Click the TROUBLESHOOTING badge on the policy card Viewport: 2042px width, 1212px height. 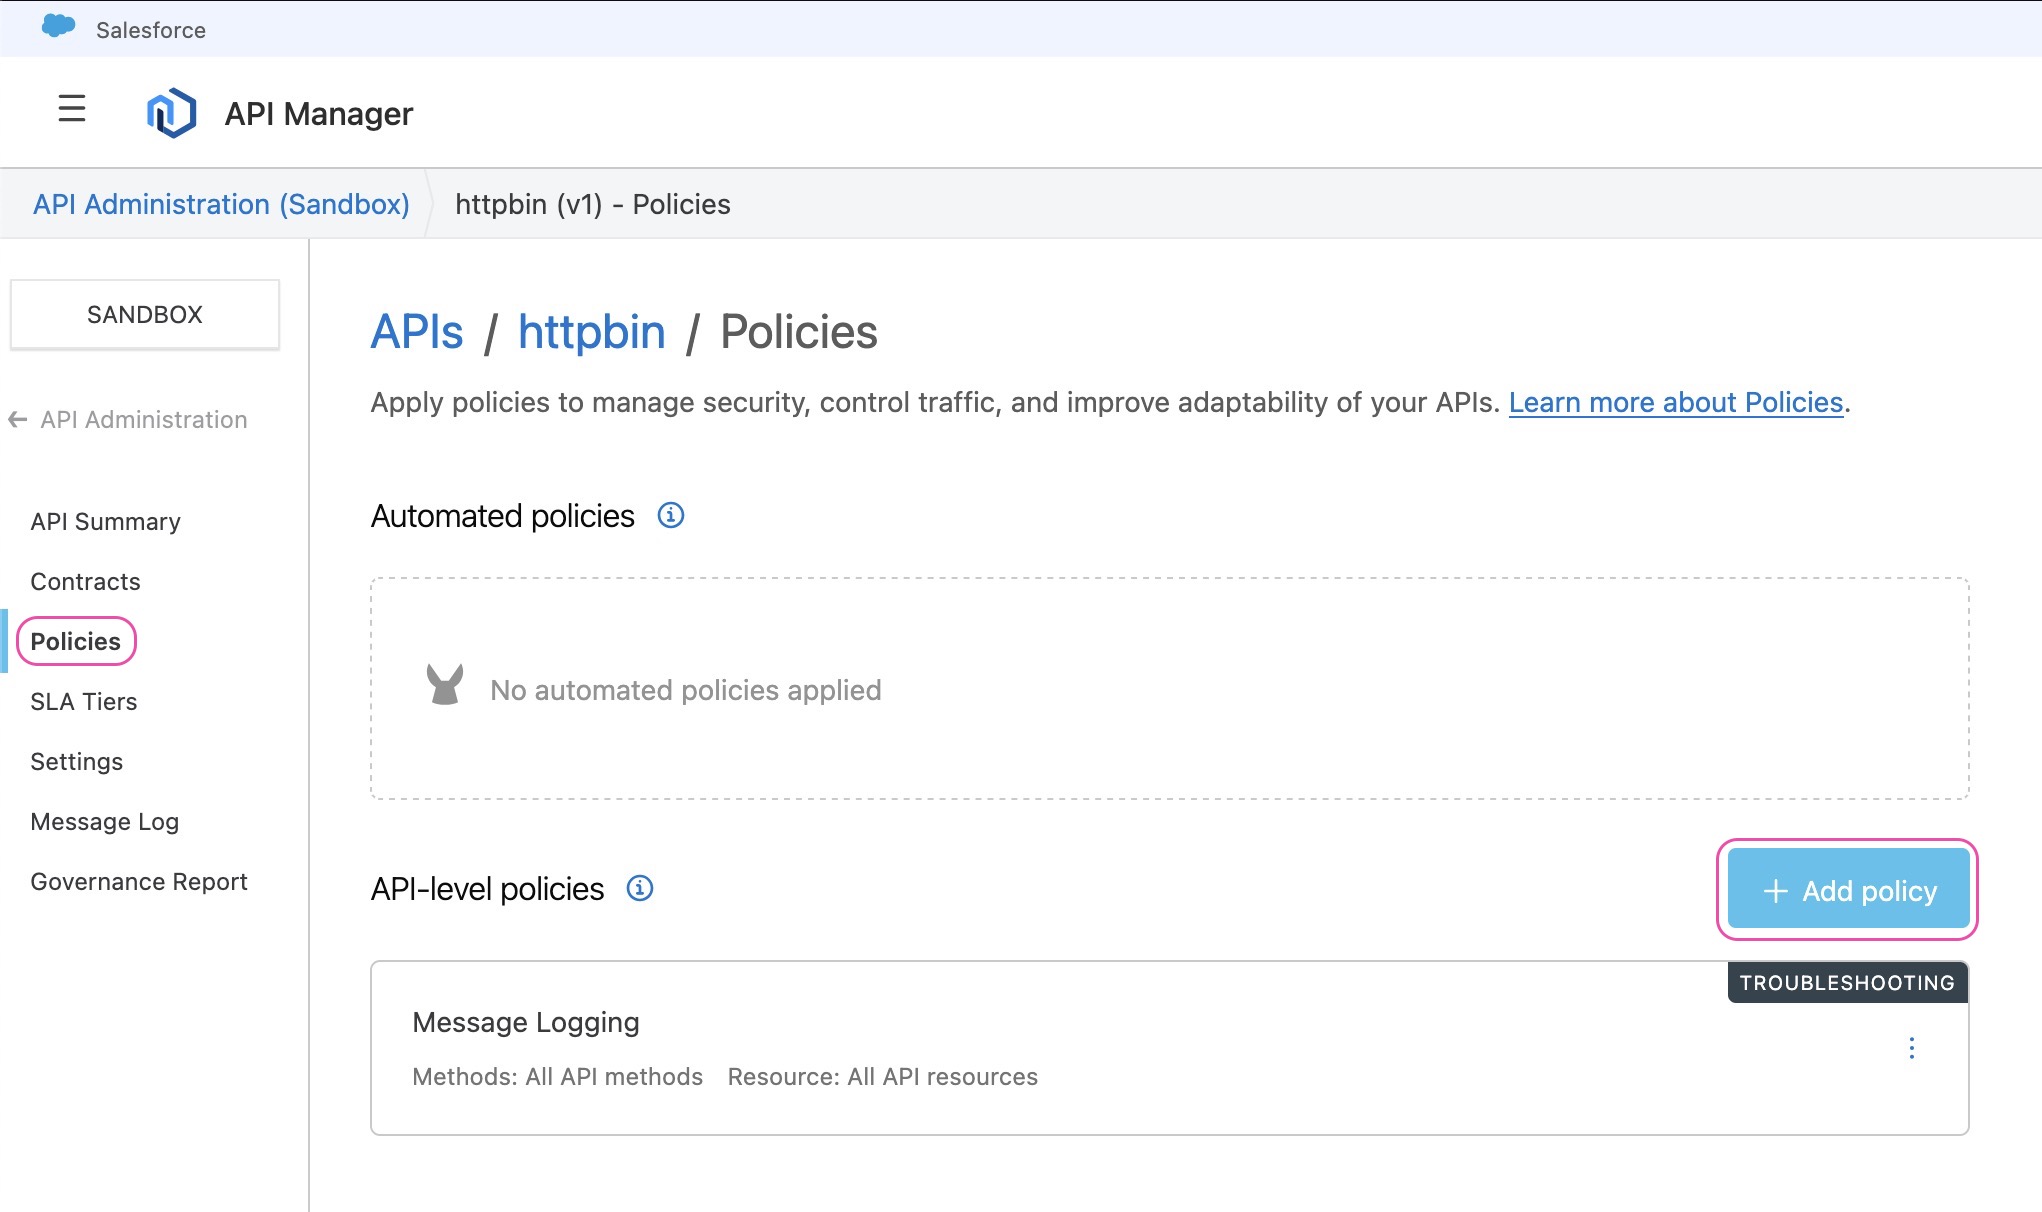pos(1846,982)
